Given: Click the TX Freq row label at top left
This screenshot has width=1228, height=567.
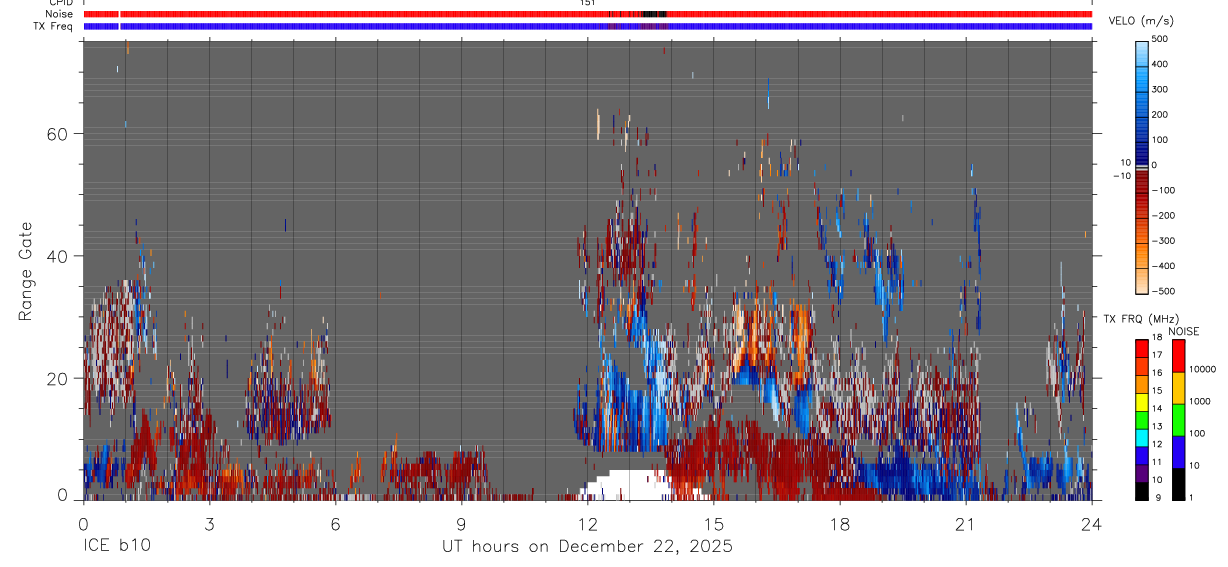Looking at the screenshot, I should pos(54,26).
